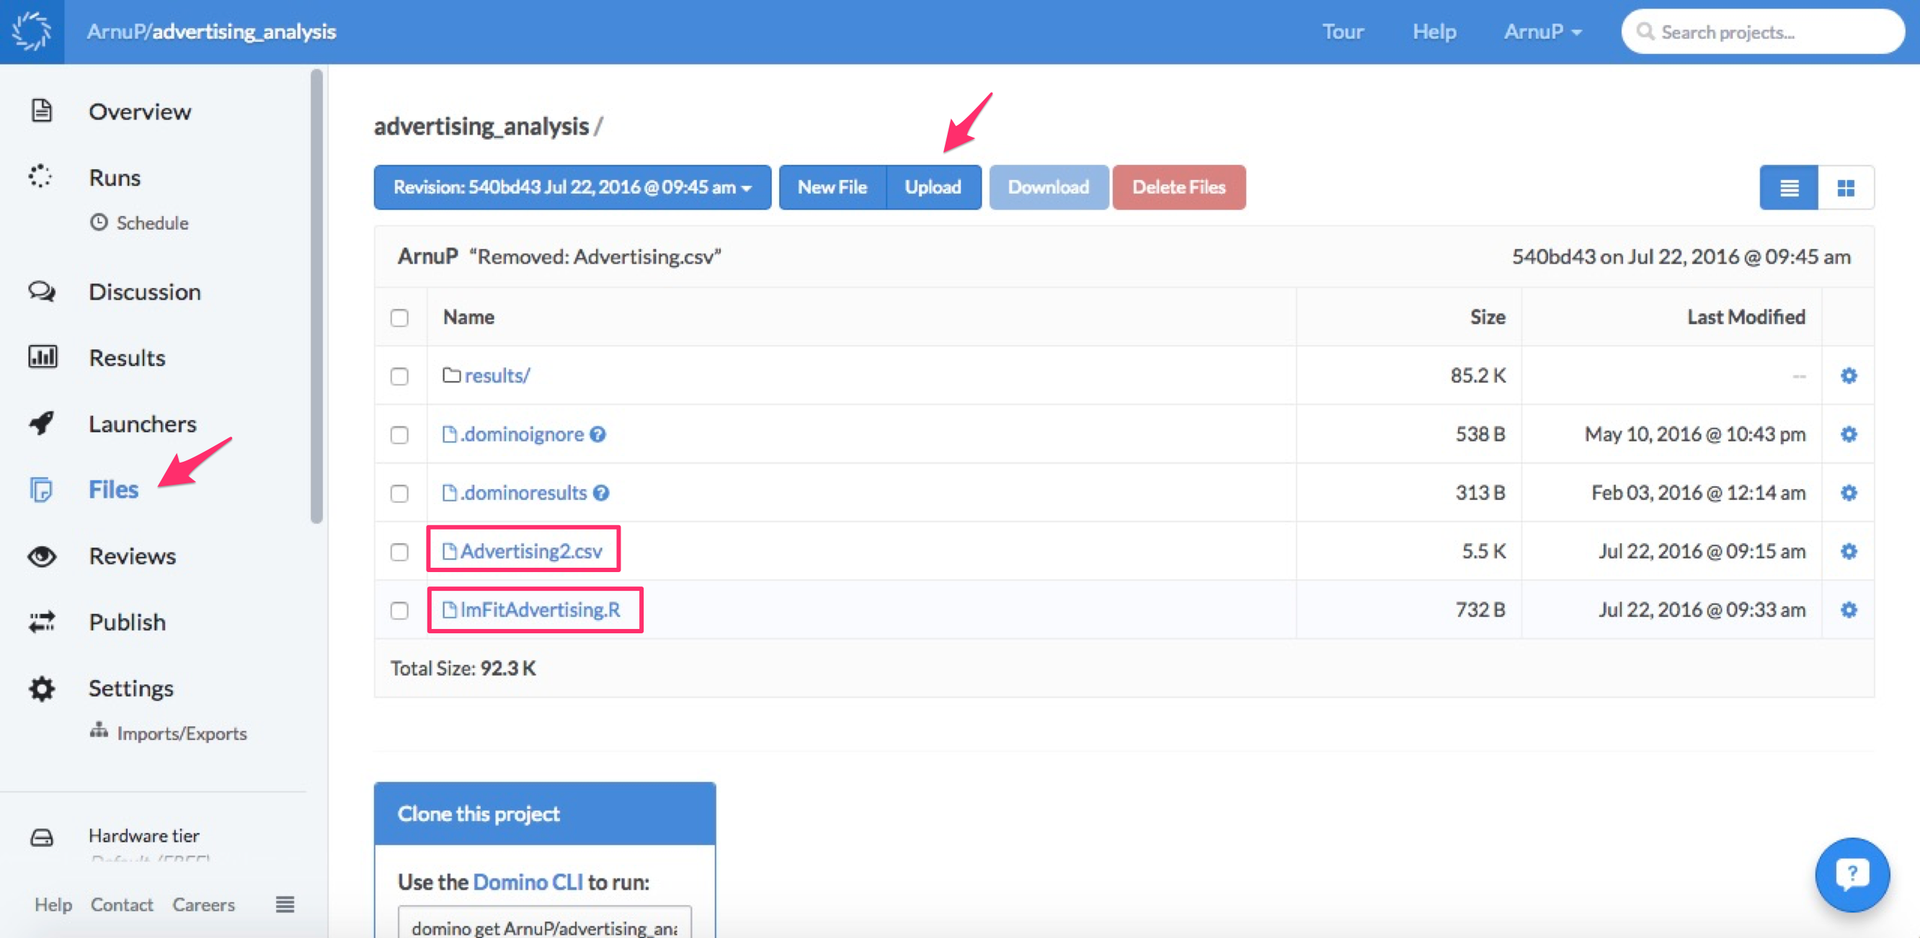Click the sidebar vertical scrollbar
The height and width of the screenshot is (938, 1920).
pyautogui.click(x=317, y=296)
